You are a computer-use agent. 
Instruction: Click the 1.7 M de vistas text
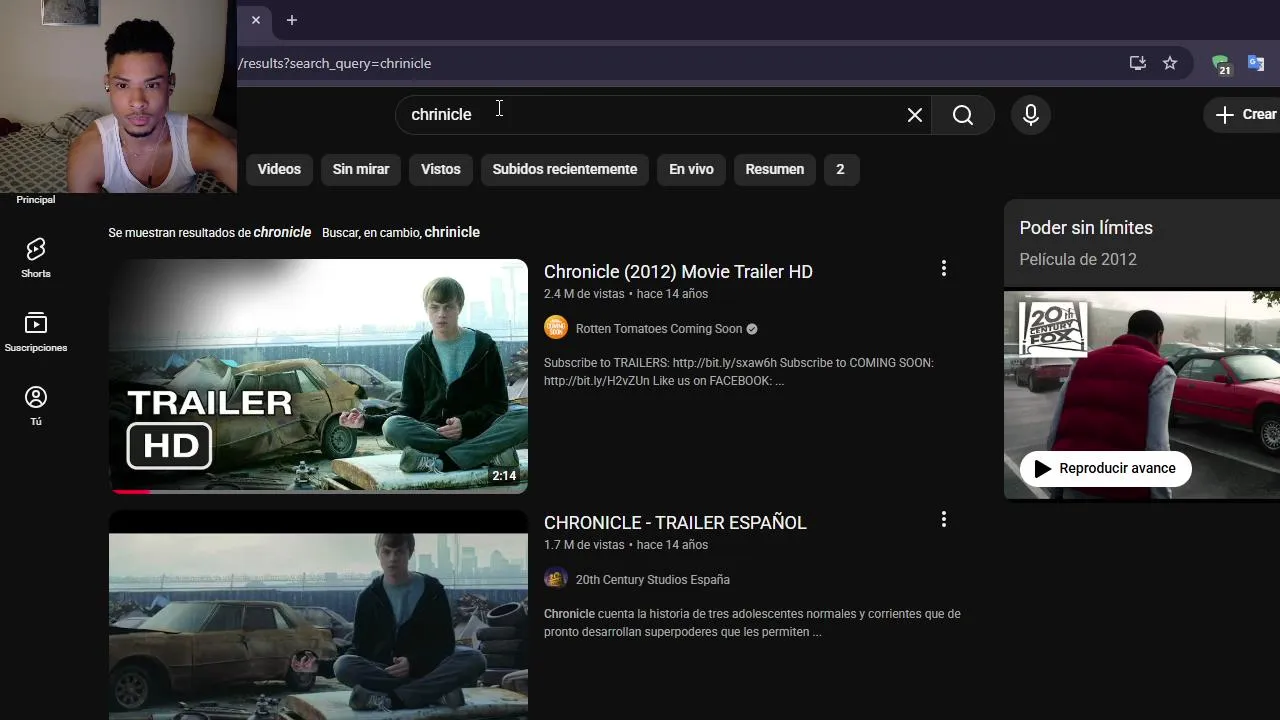(x=584, y=545)
